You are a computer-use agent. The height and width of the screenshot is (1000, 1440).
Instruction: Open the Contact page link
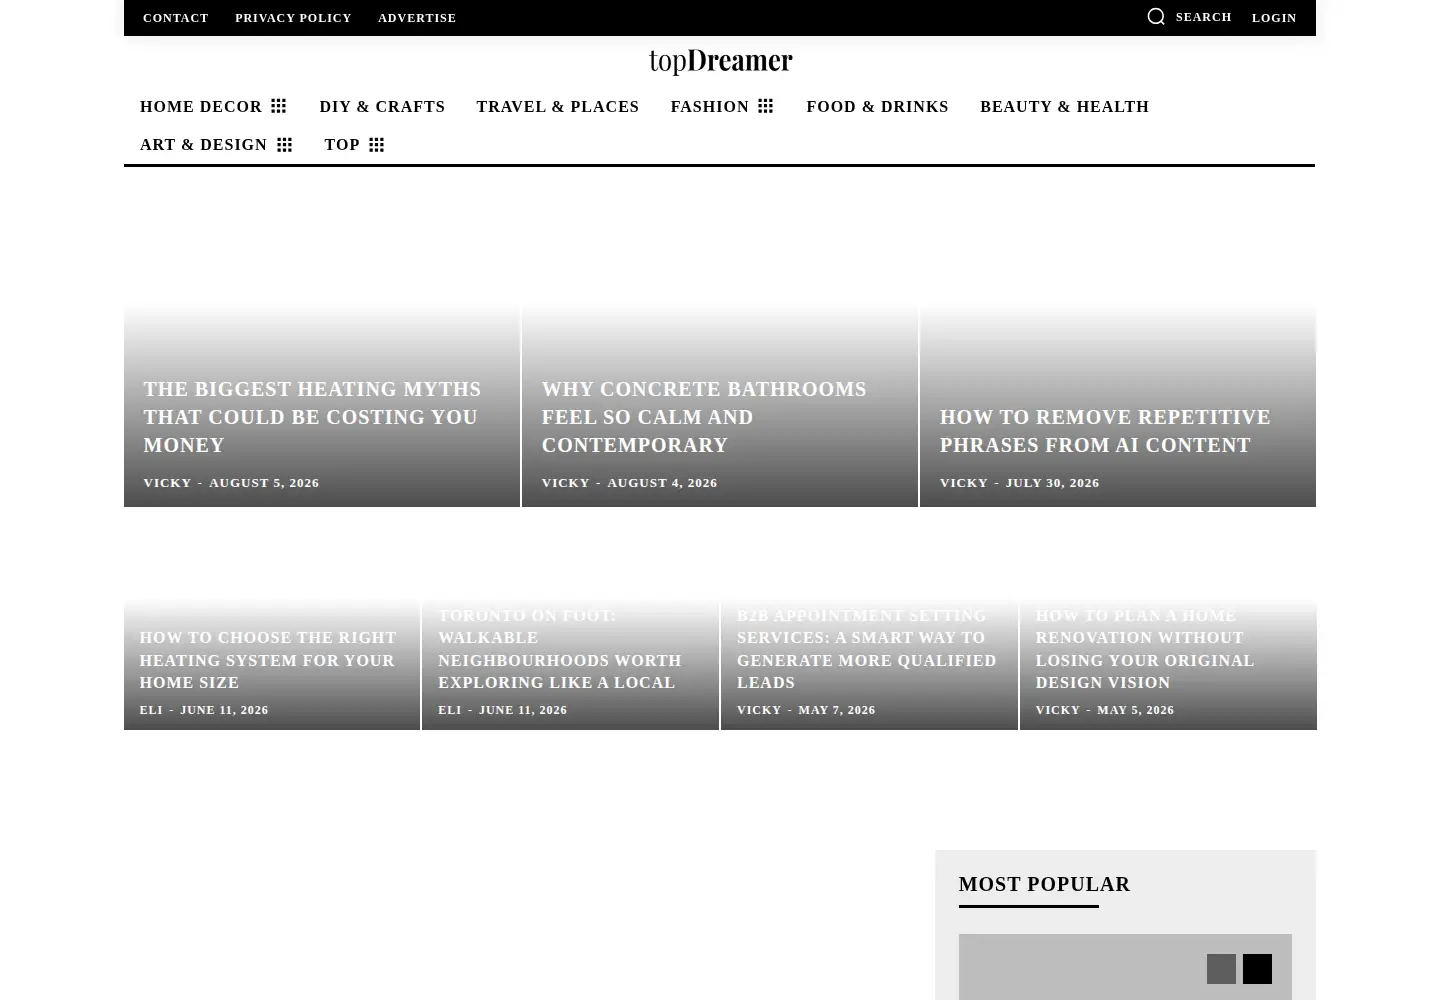(x=176, y=18)
